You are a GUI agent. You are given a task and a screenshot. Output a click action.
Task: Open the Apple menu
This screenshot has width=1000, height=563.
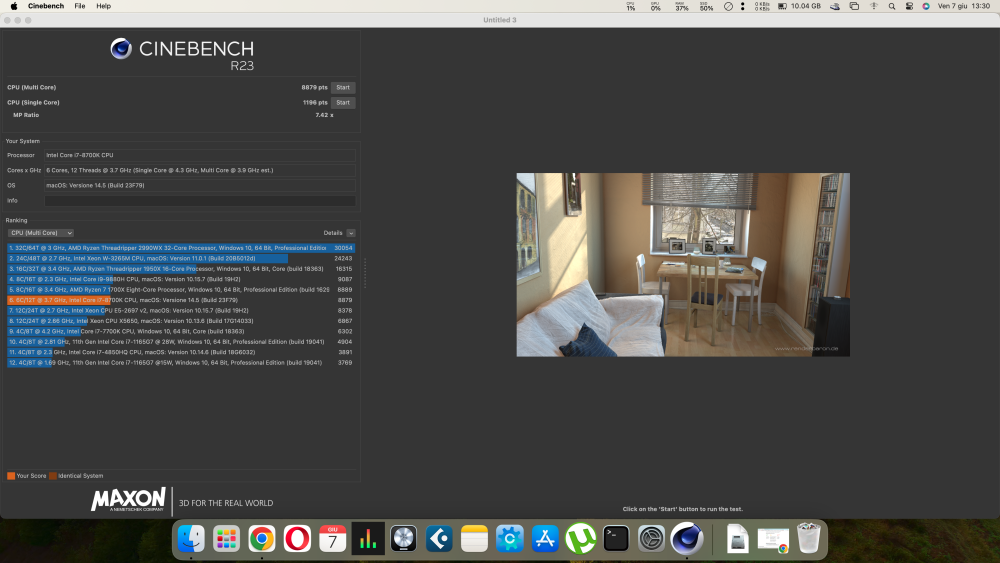click(14, 6)
